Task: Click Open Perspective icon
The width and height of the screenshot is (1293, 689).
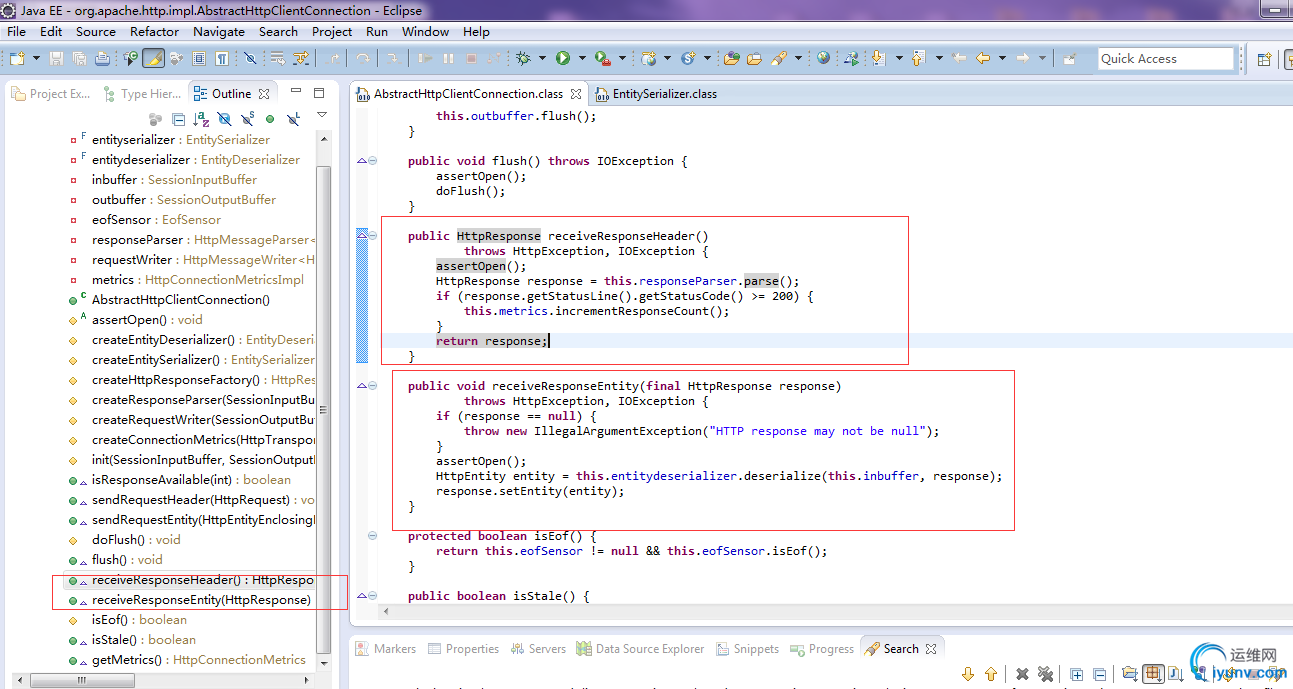Action: tap(1264, 59)
